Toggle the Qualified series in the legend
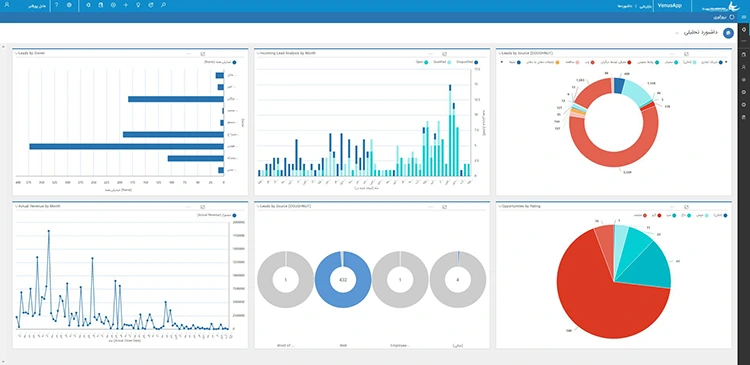This screenshot has height=365, width=750. point(442,62)
